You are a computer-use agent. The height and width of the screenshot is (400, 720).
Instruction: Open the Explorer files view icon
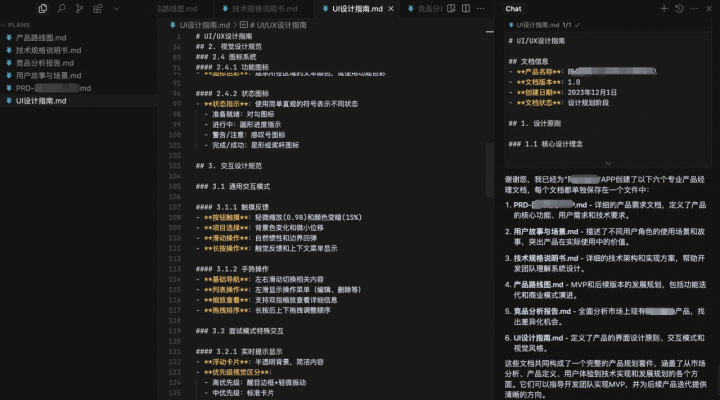click(43, 8)
